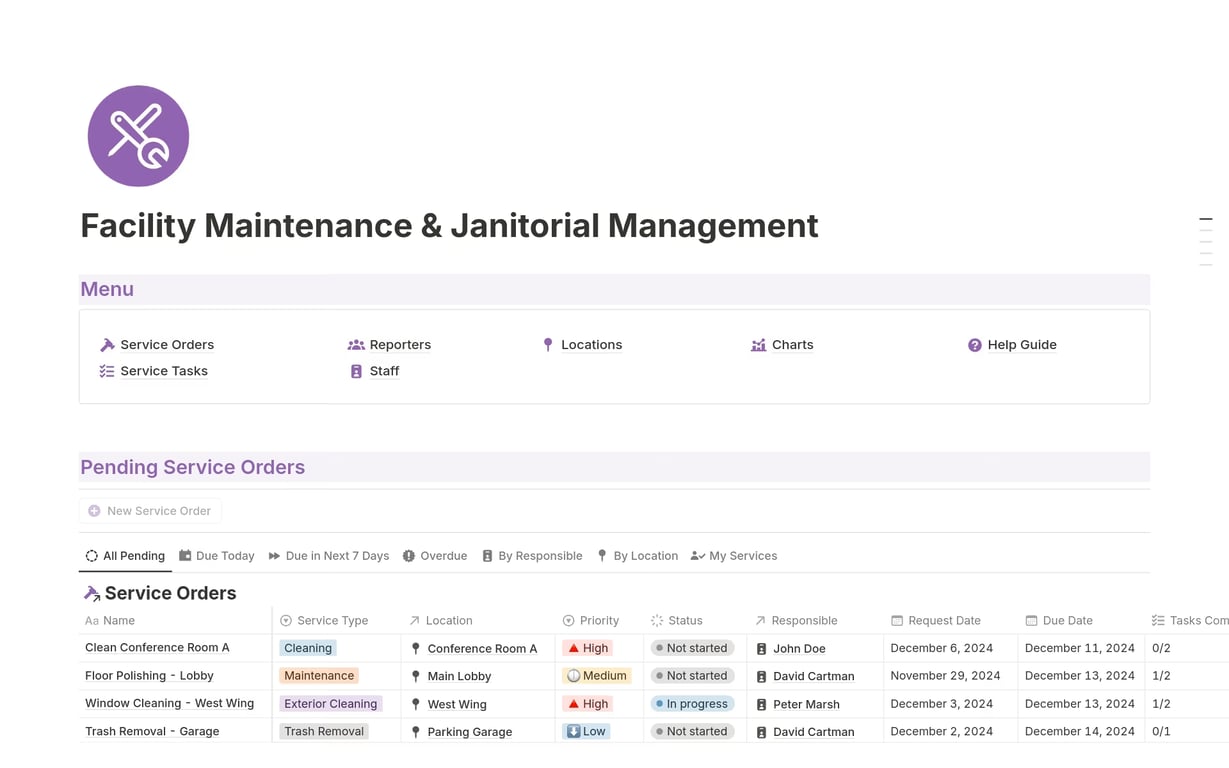1229x768 pixels.
Task: Open the Name column header menu
Action: click(175, 621)
